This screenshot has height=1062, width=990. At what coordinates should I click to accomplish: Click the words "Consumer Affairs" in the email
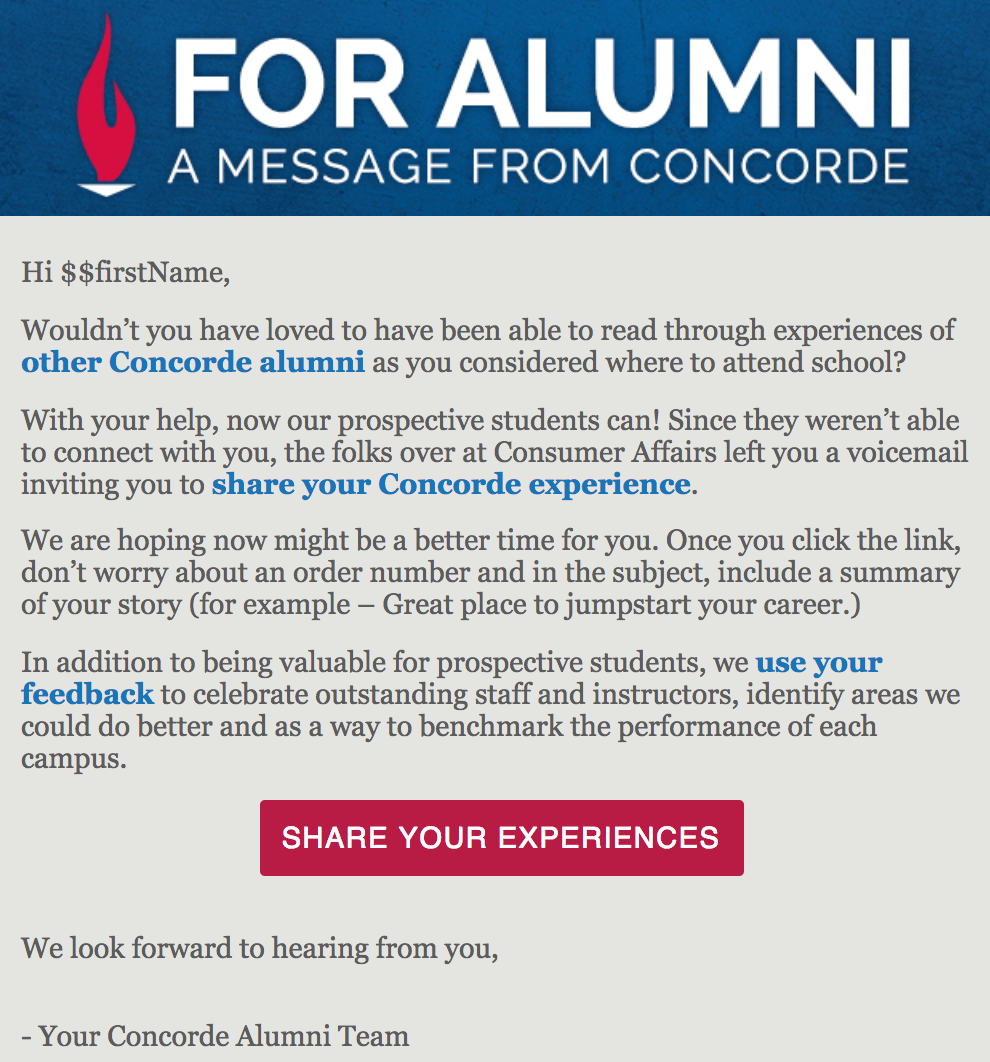605,452
